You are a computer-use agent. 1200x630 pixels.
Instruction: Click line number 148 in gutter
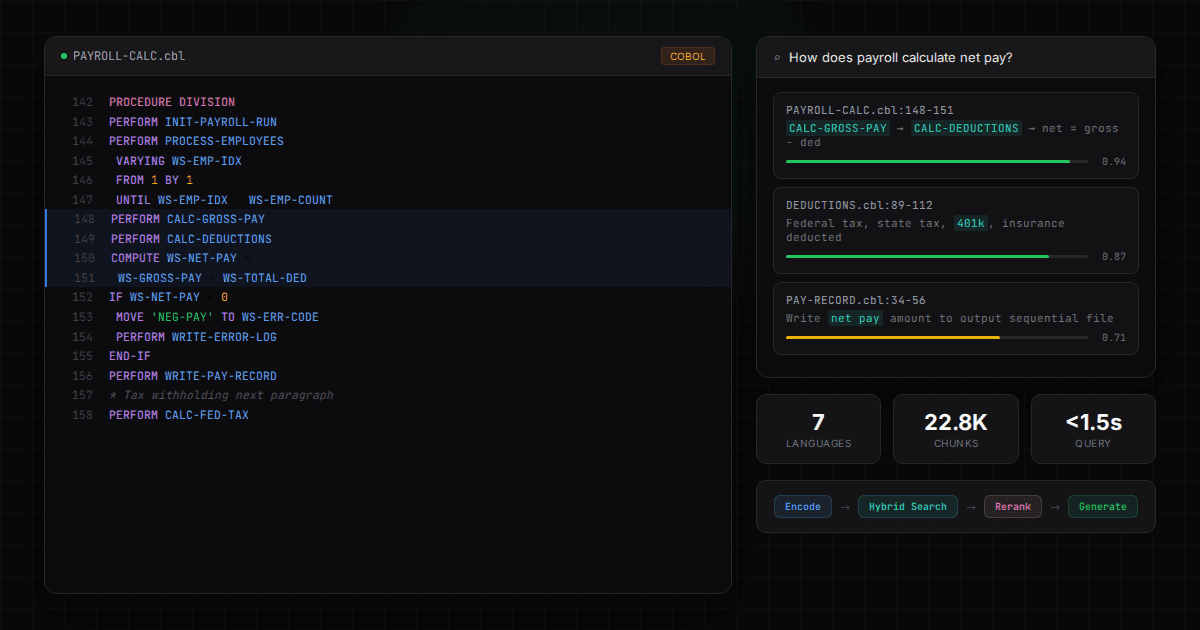[85, 219]
